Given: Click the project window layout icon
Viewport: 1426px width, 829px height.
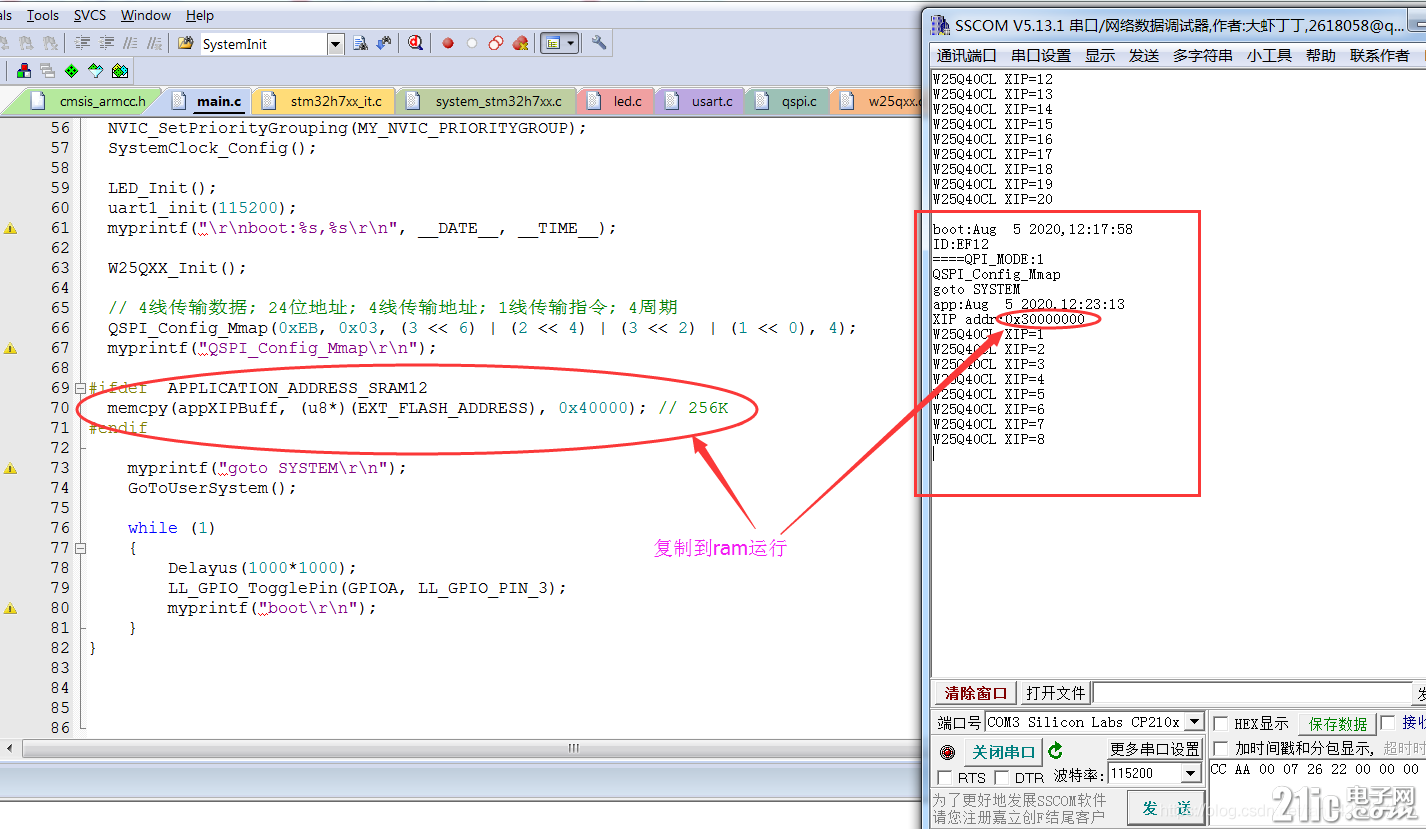Looking at the screenshot, I should click(x=552, y=43).
